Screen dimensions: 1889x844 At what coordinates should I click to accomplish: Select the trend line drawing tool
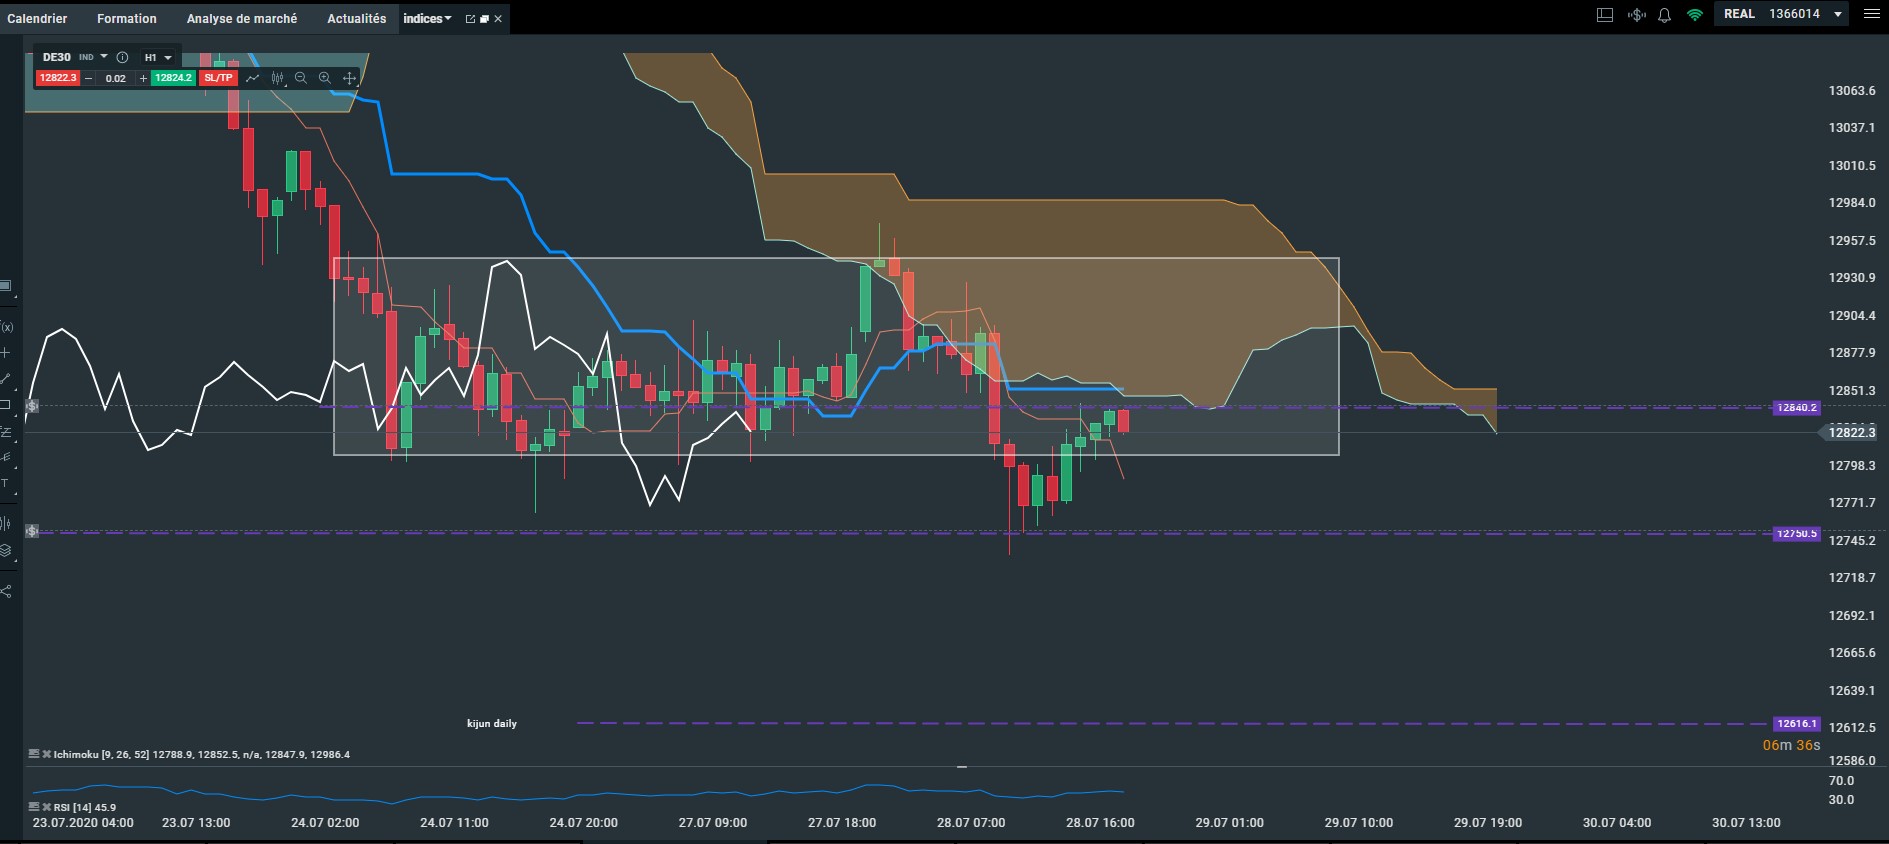click(6, 379)
